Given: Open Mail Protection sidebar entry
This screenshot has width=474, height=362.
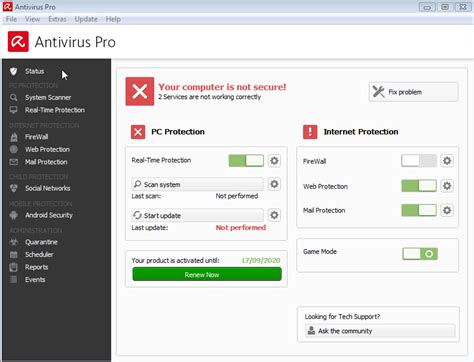Looking at the screenshot, I should pyautogui.click(x=46, y=162).
